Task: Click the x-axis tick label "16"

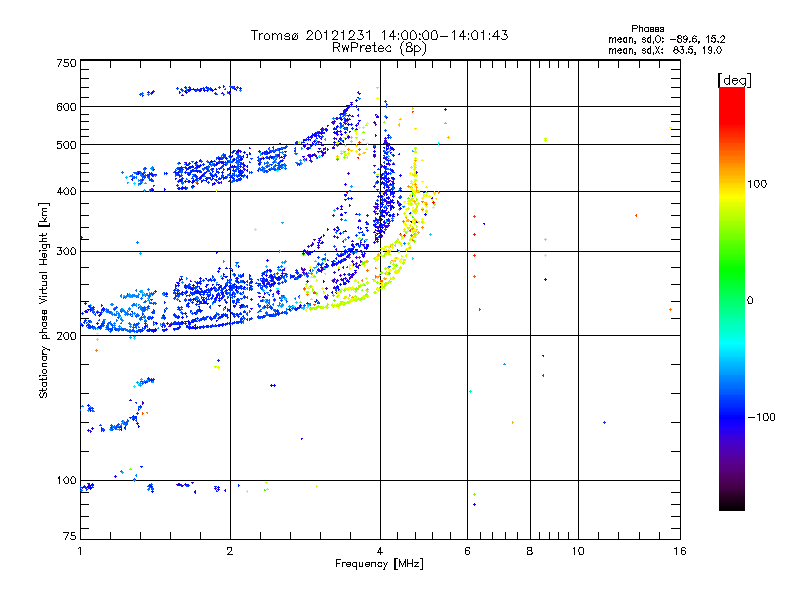Action: point(680,551)
